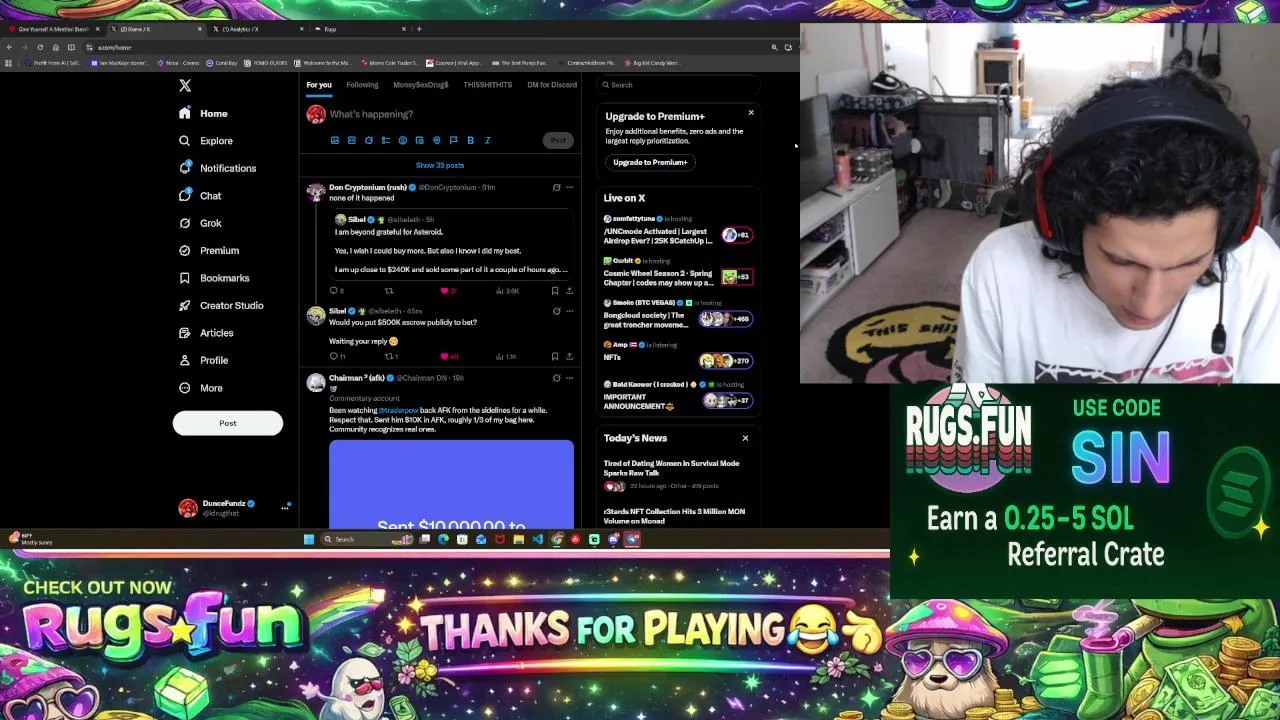Switch to the Following tab

point(362,85)
